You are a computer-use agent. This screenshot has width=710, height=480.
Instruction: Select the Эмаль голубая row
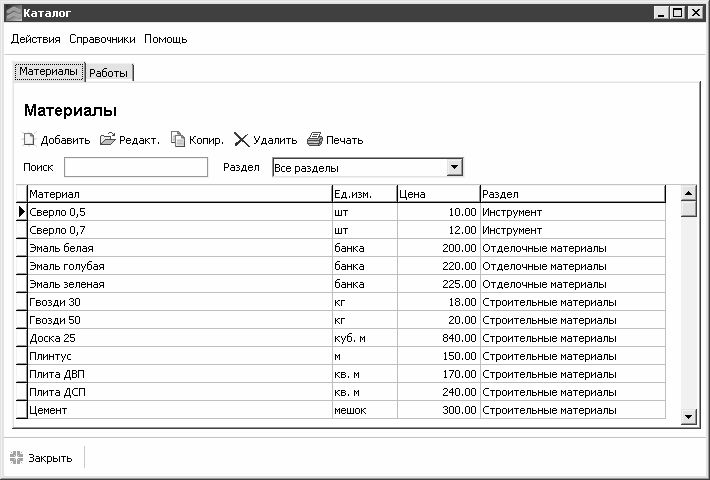point(180,266)
